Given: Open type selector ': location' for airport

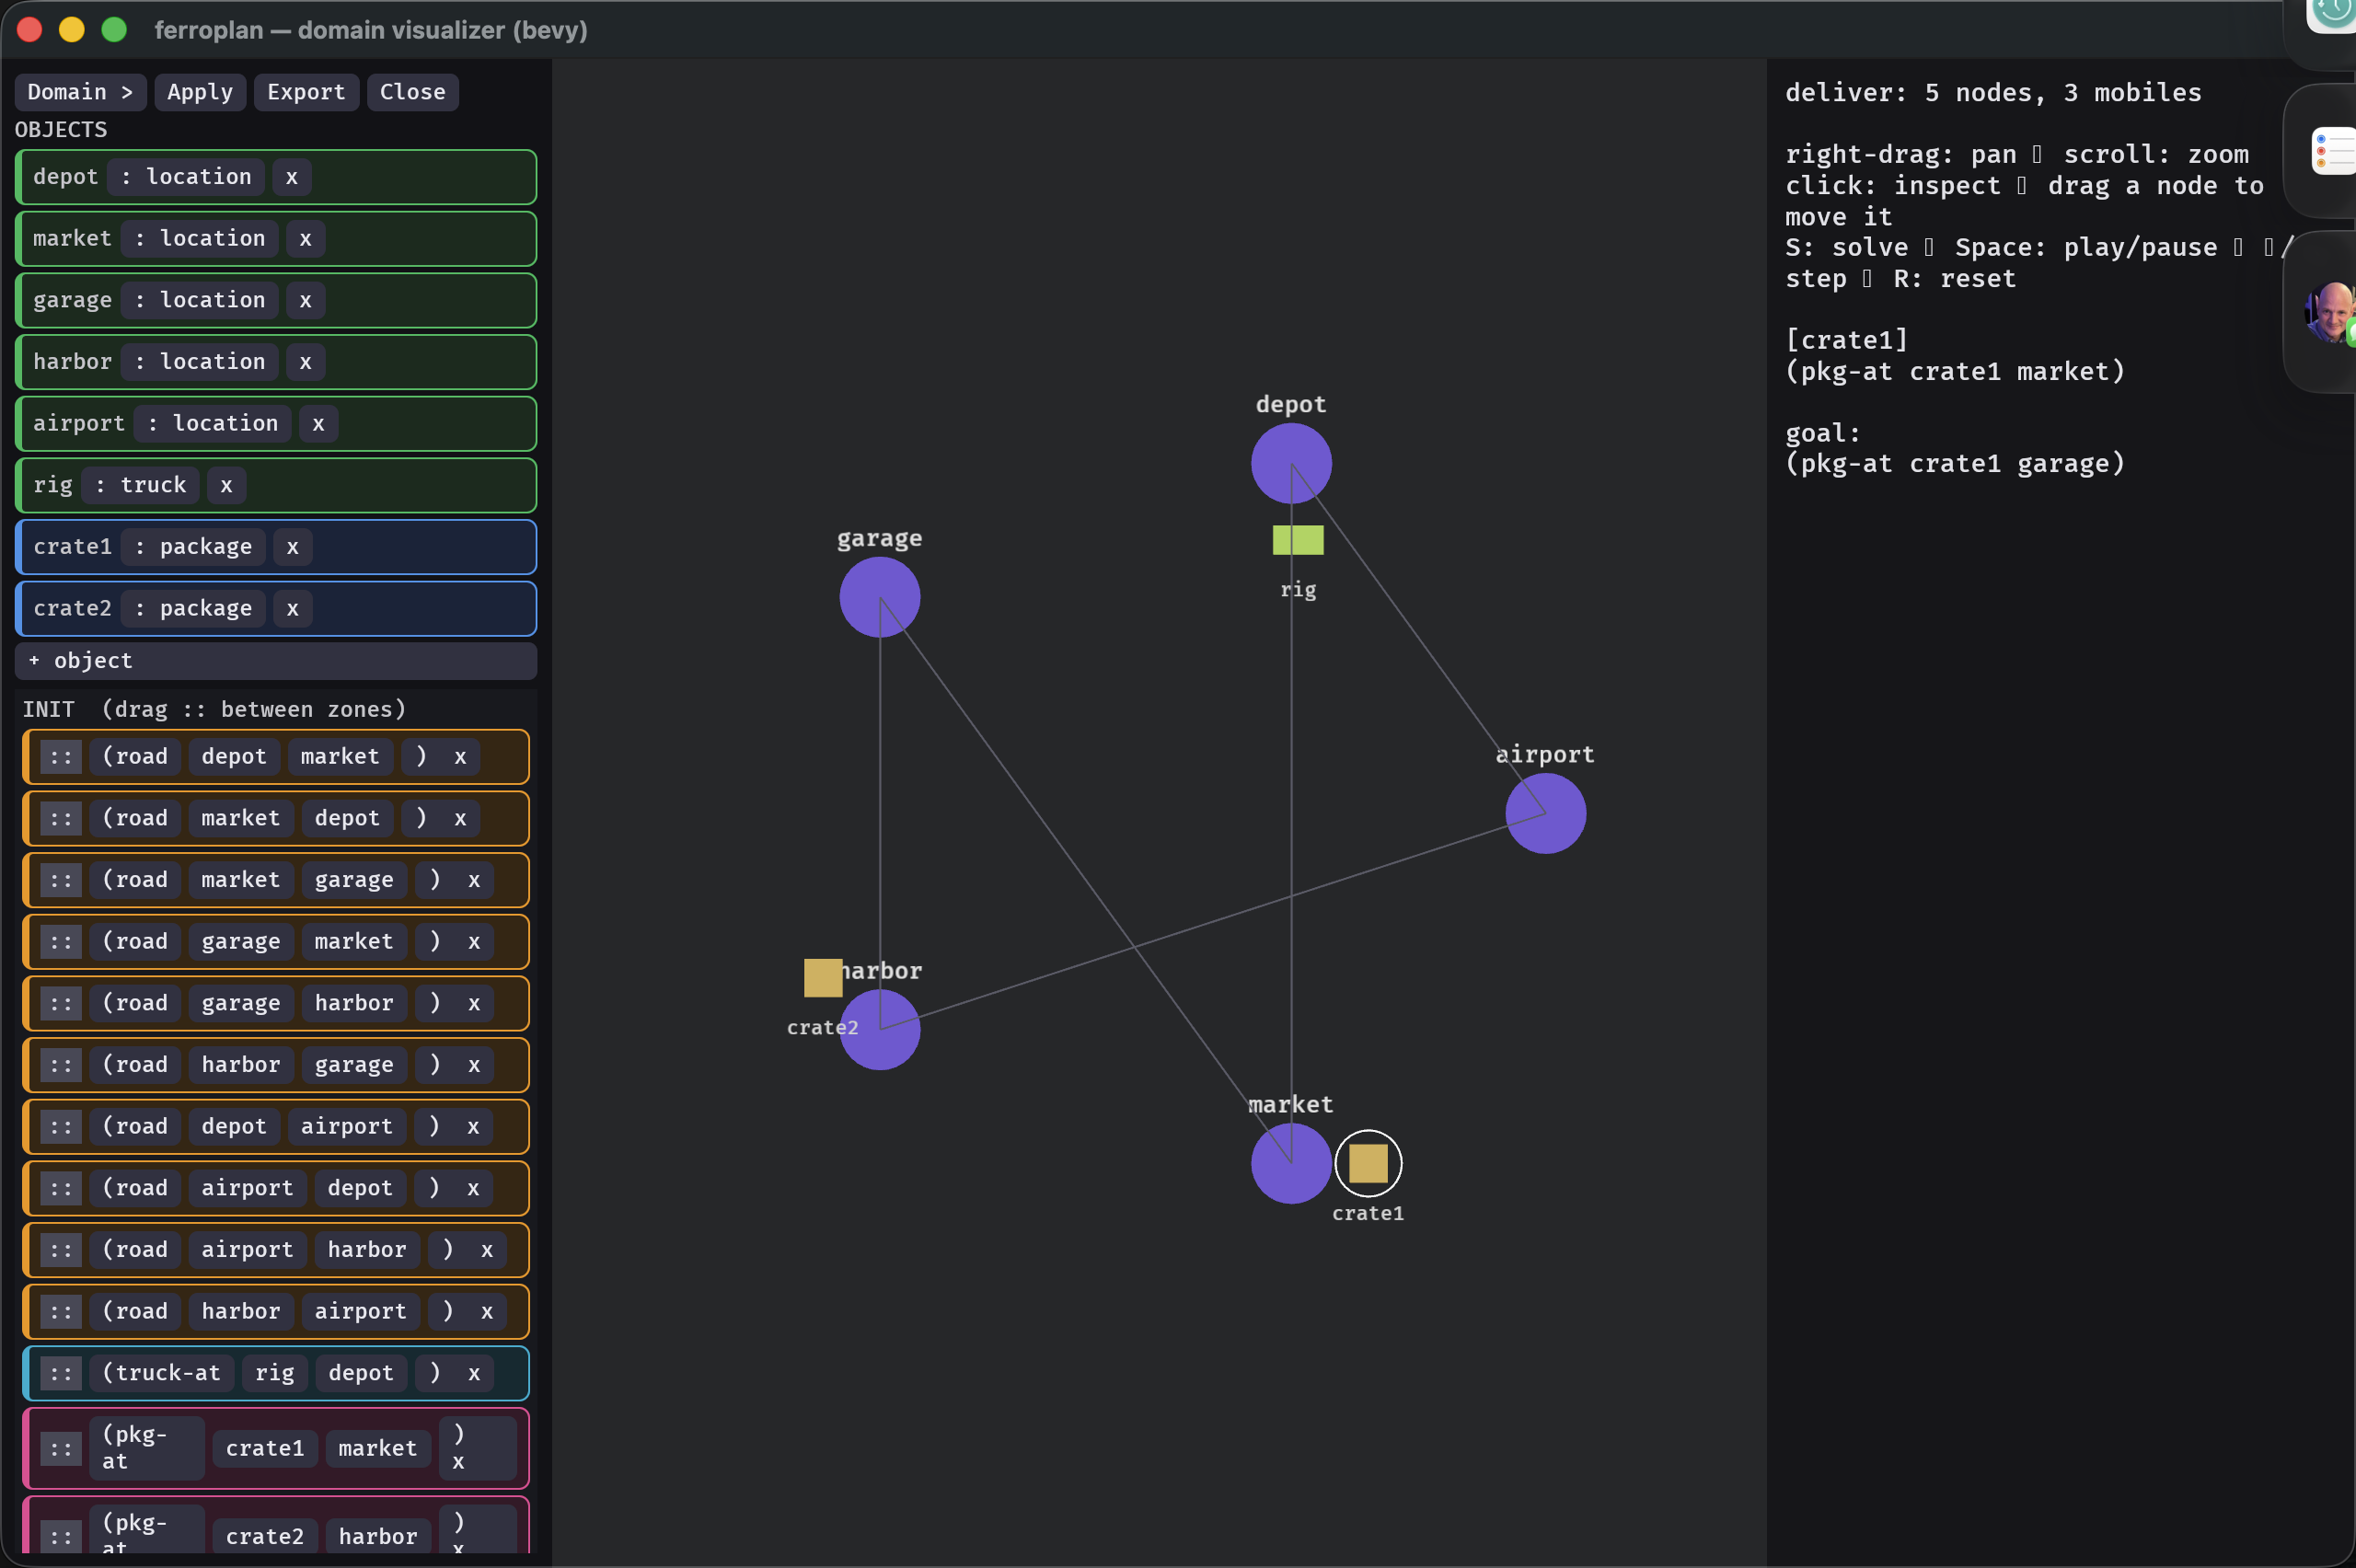Looking at the screenshot, I should [x=213, y=424].
